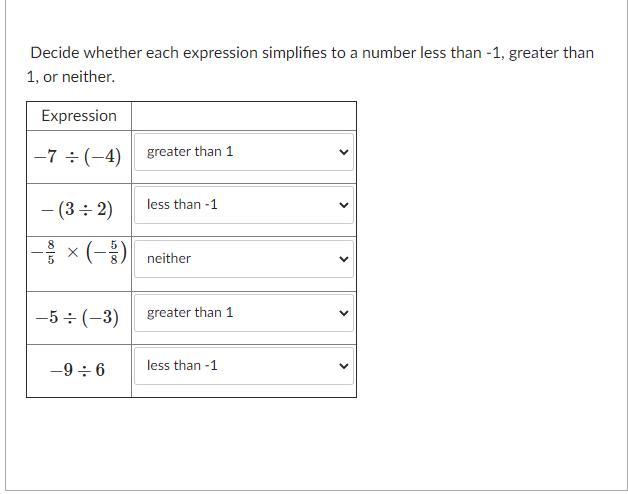Screen dimensions: 628x494
Task: Click the chevron arrow on the 'neither' dropdown
Action: pos(343,259)
